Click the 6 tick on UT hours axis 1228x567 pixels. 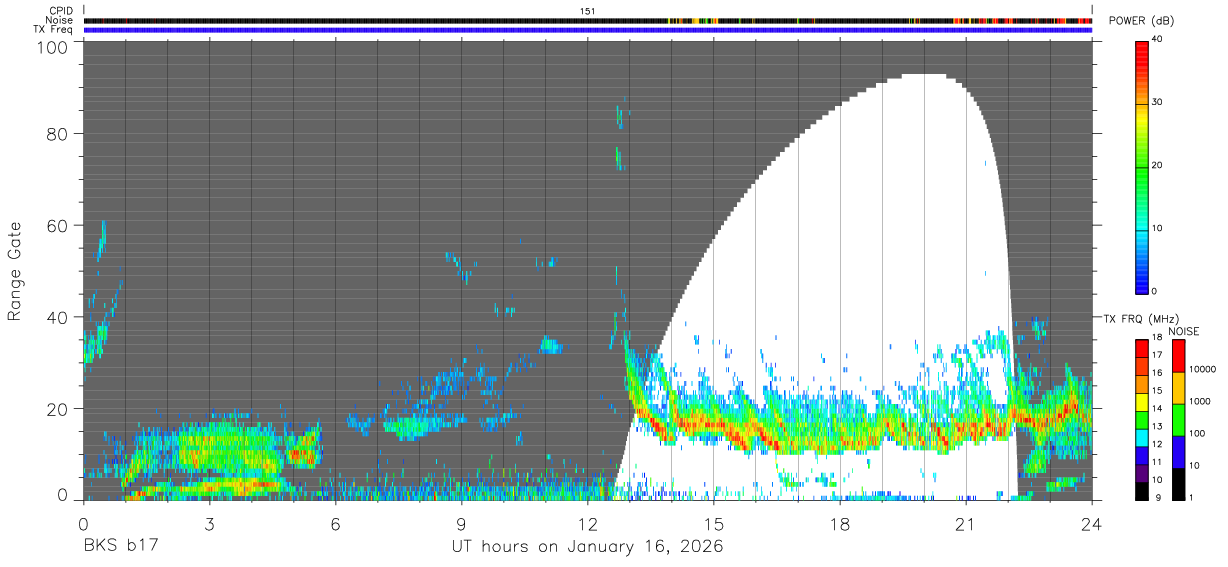pyautogui.click(x=336, y=524)
